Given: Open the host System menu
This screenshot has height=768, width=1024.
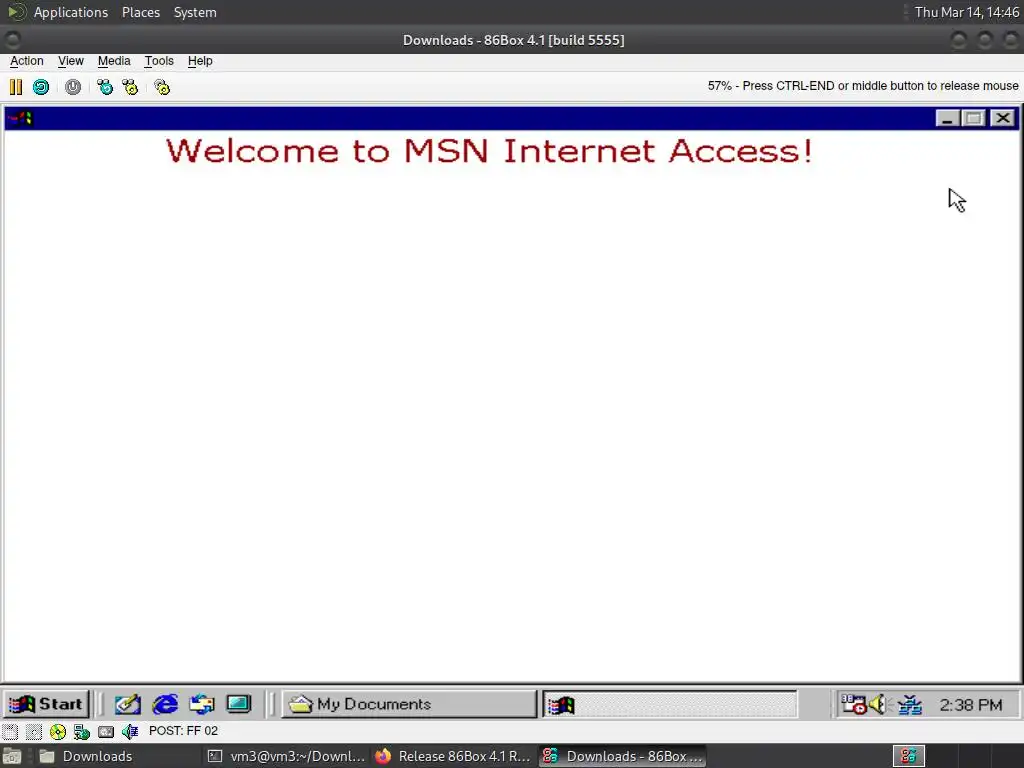Looking at the screenshot, I should click(195, 12).
